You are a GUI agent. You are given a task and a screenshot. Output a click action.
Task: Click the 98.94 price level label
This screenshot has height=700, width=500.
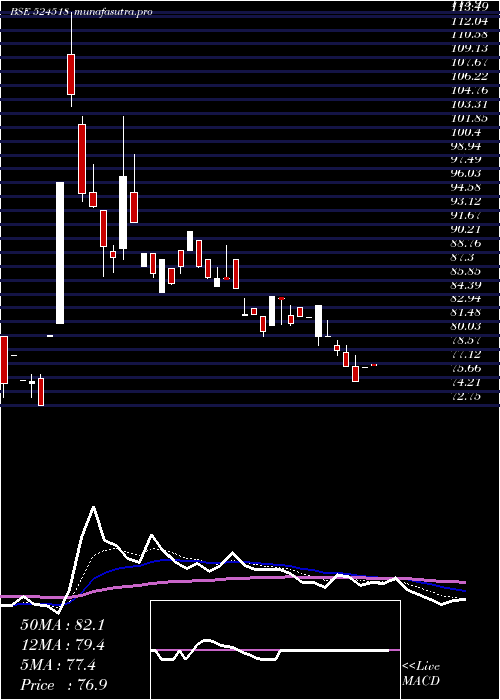click(x=467, y=146)
